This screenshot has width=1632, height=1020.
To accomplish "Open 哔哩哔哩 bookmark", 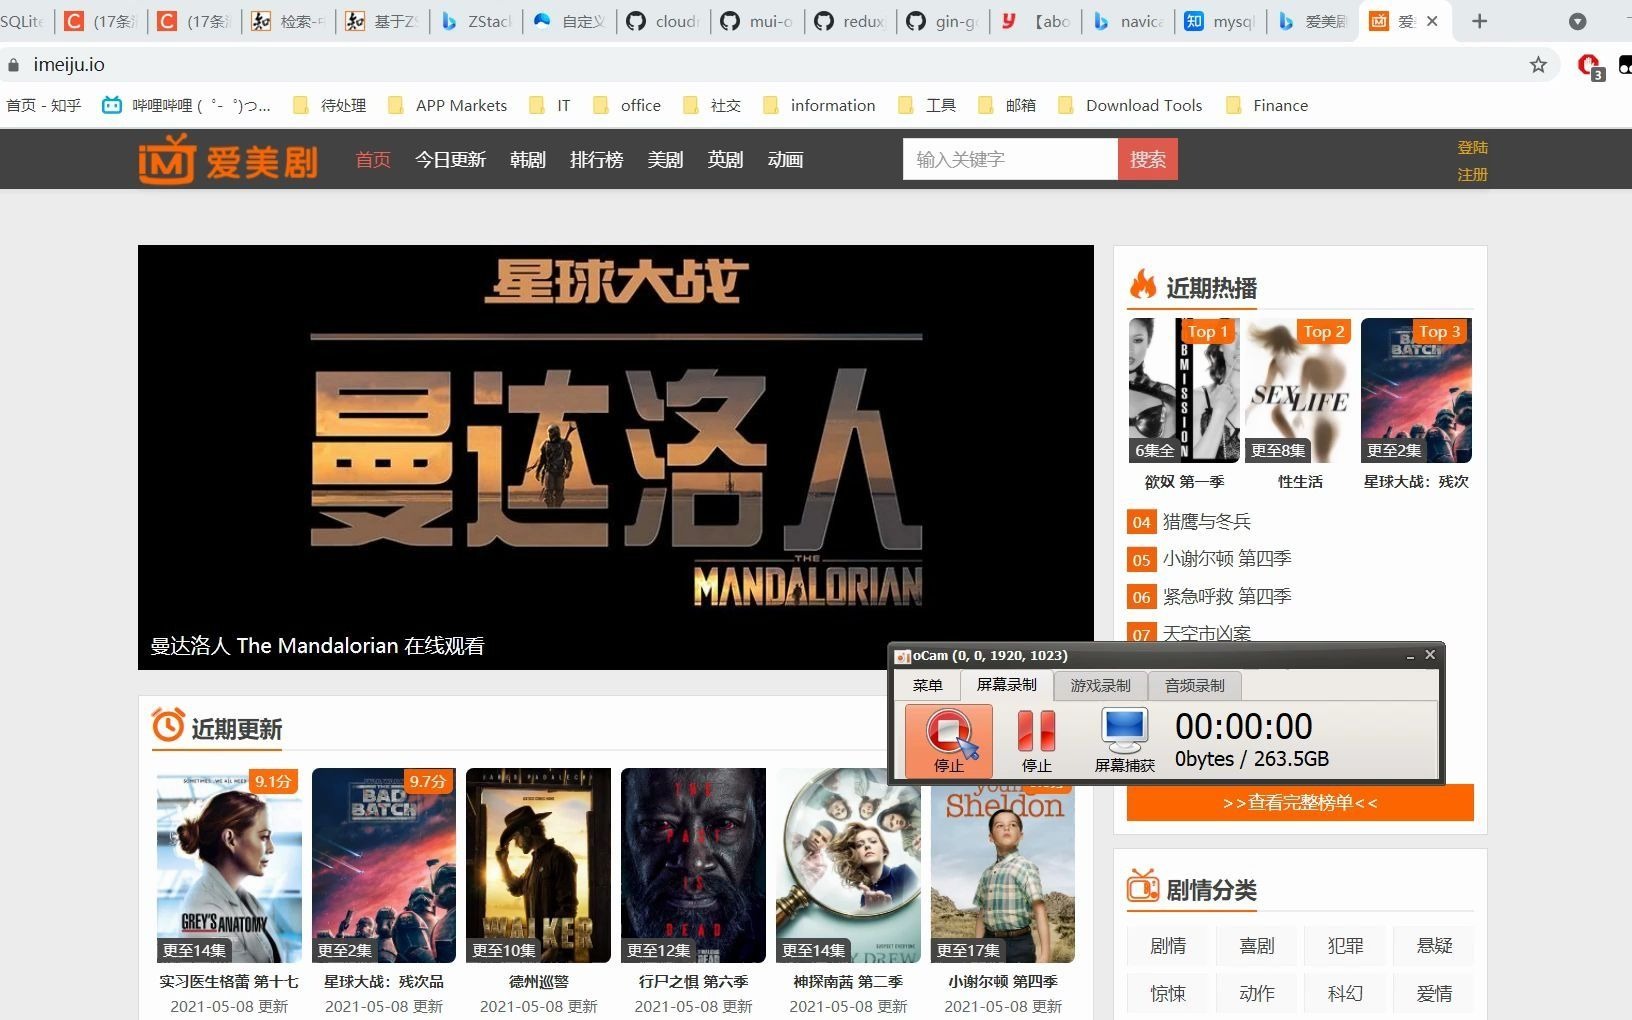I will tap(186, 105).
